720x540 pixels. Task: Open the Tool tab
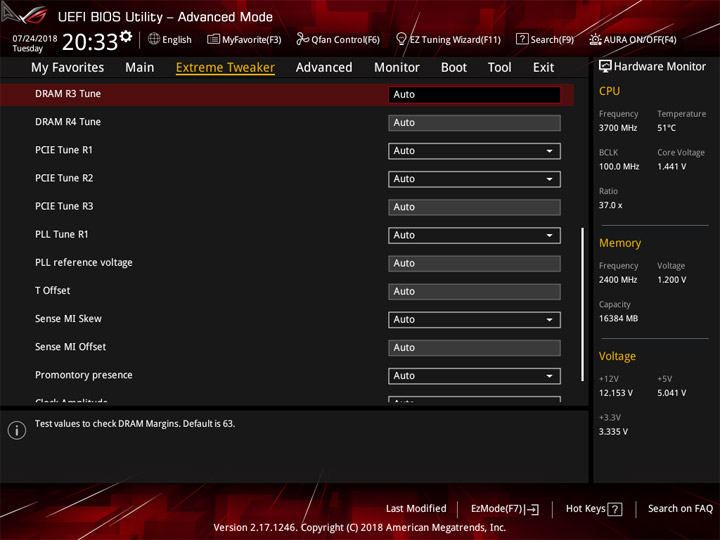tap(500, 68)
